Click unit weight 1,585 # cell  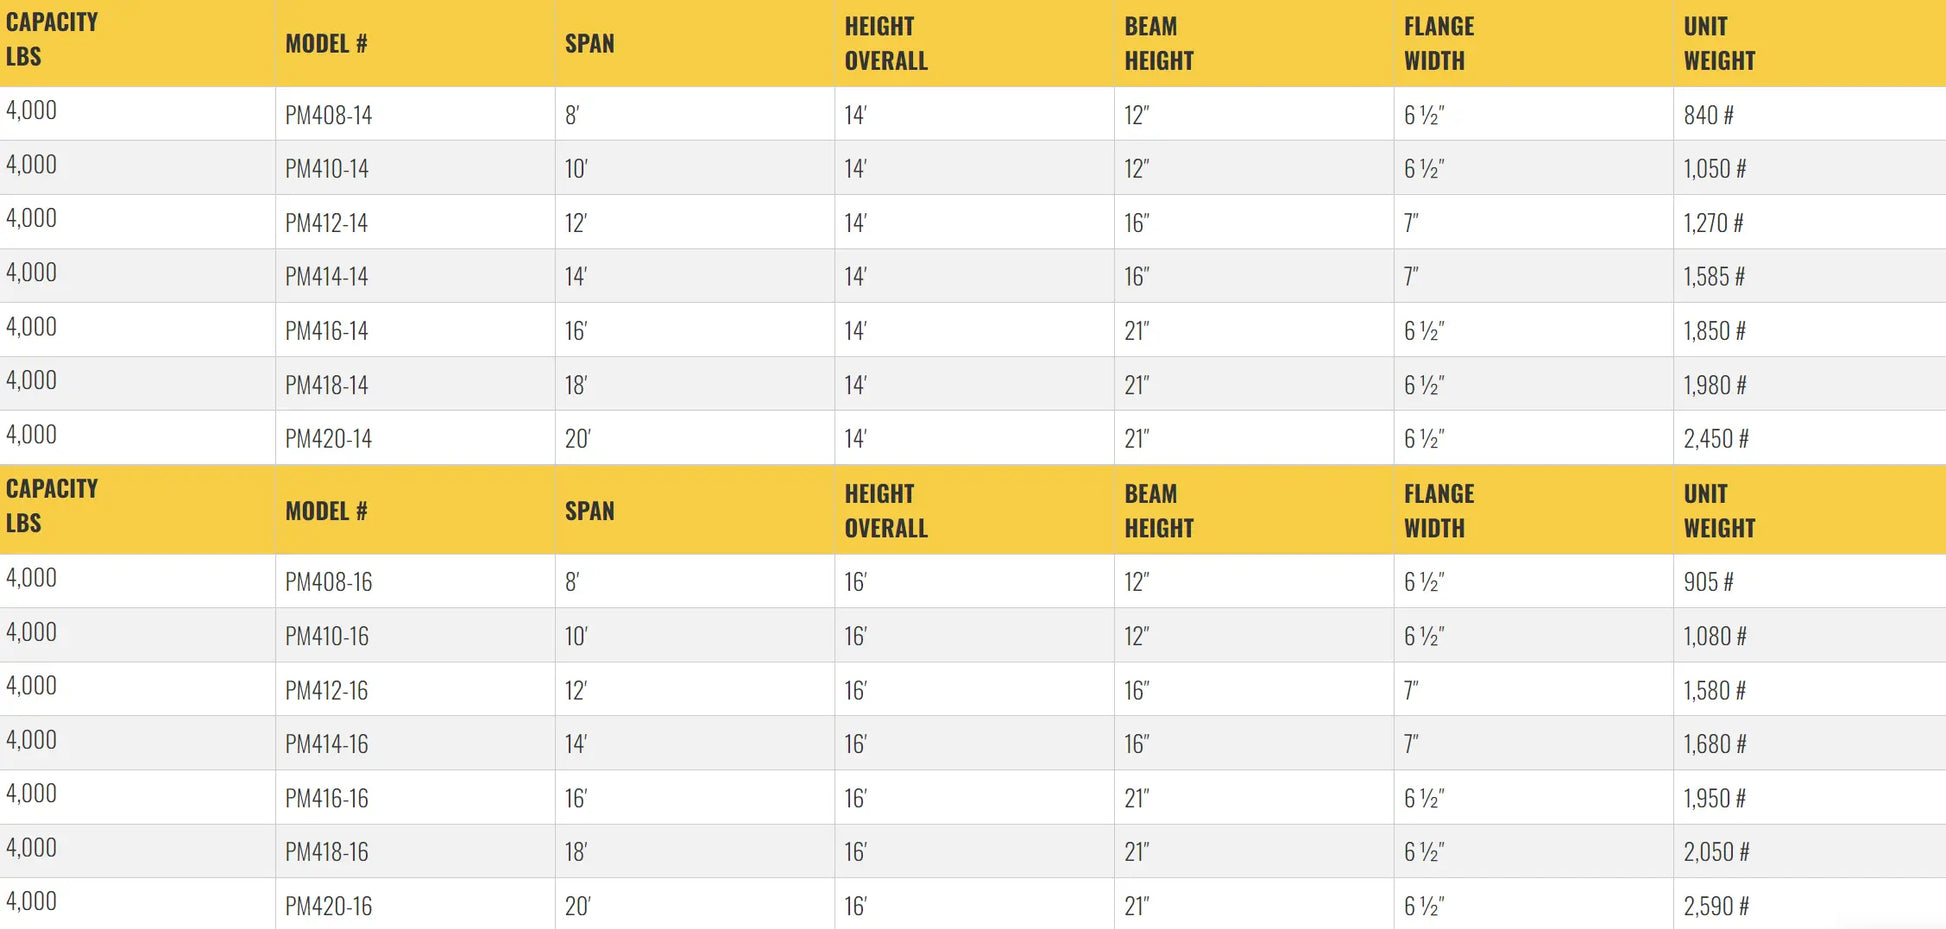click(x=1714, y=277)
